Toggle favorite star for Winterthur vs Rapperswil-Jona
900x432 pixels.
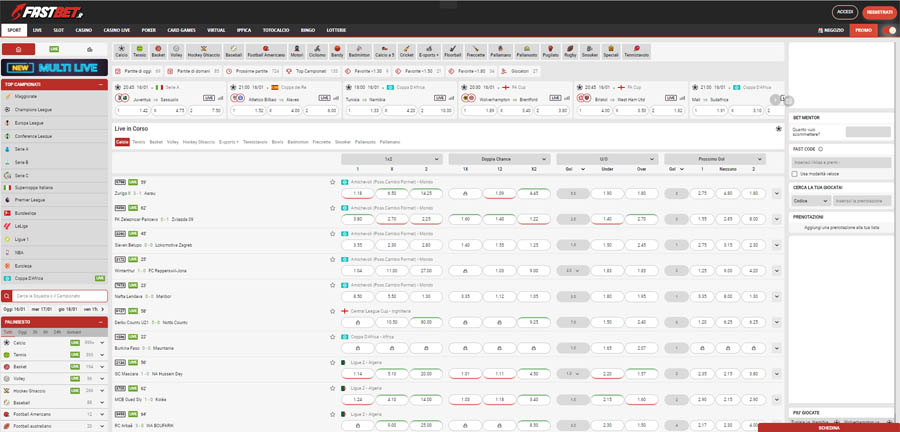pos(332,259)
